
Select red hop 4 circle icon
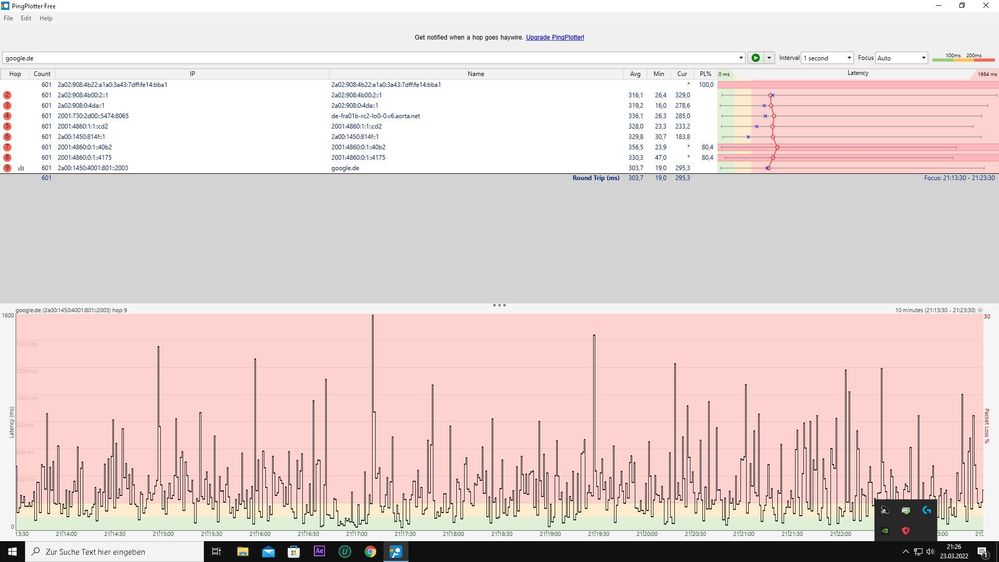(7, 116)
